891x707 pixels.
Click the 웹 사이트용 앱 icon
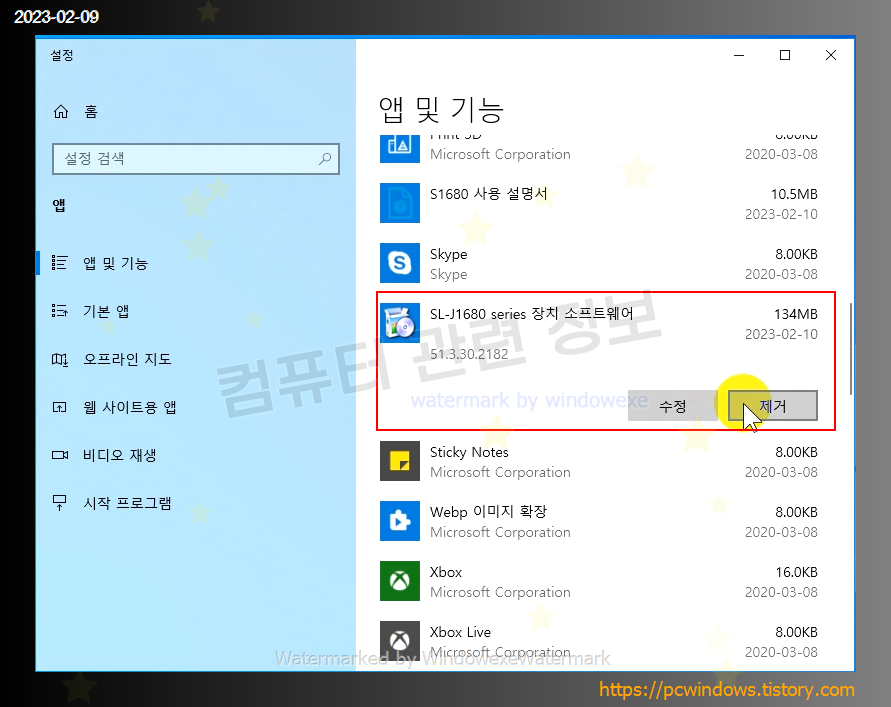click(60, 407)
